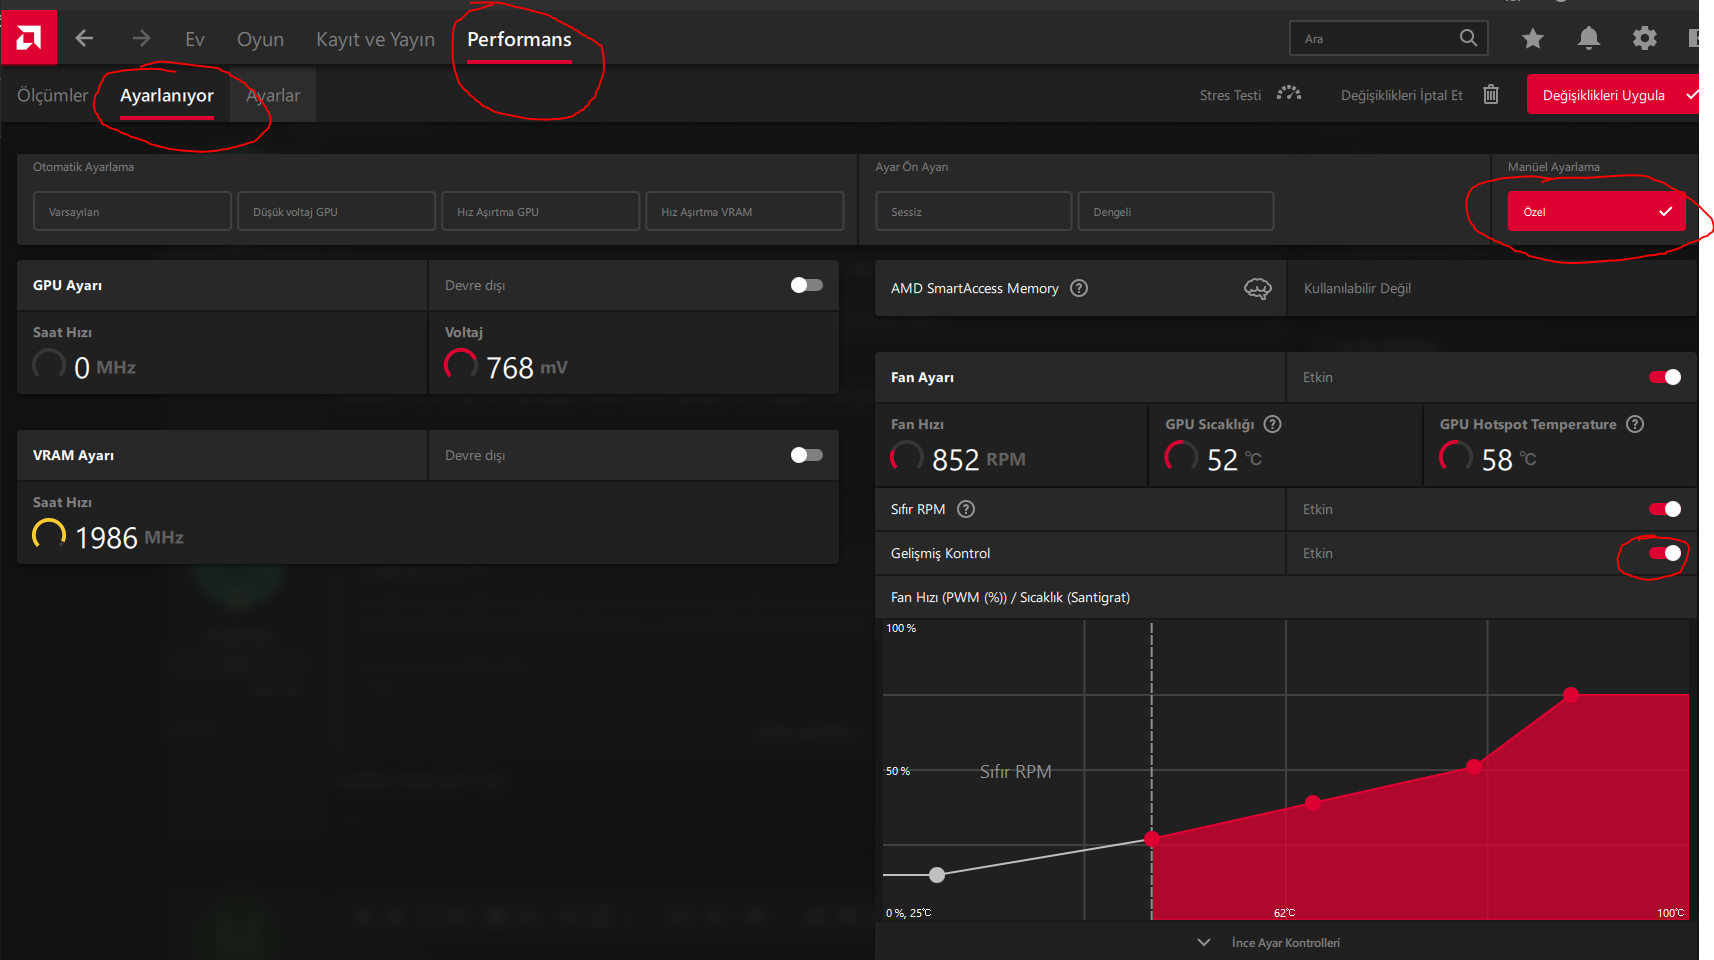This screenshot has width=1714, height=960.
Task: Select Varsayılan auto tuning preset
Action: coord(132,211)
